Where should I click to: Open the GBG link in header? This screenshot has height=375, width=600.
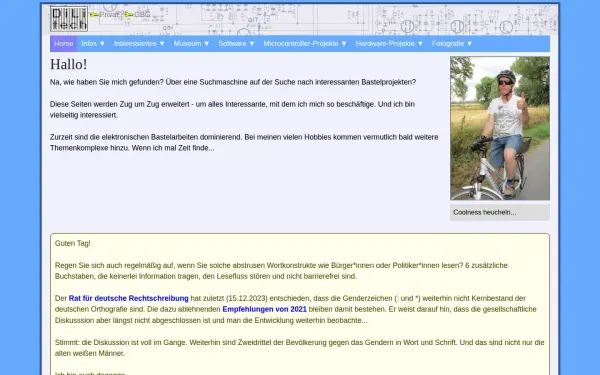[142, 15]
